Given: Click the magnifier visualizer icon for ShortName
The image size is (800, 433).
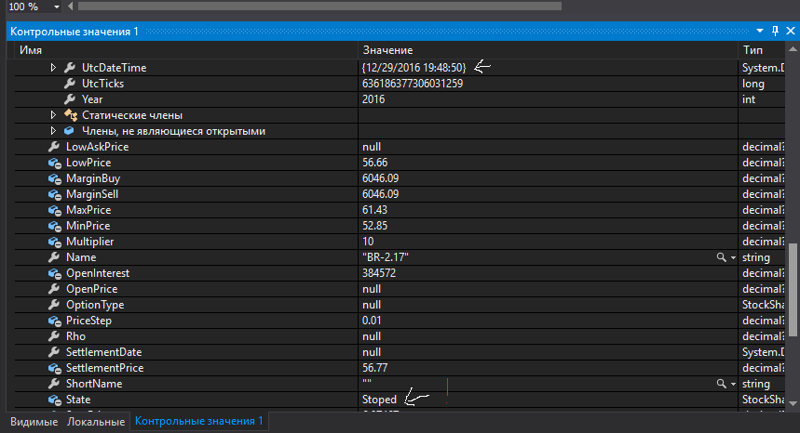Looking at the screenshot, I should [720, 383].
